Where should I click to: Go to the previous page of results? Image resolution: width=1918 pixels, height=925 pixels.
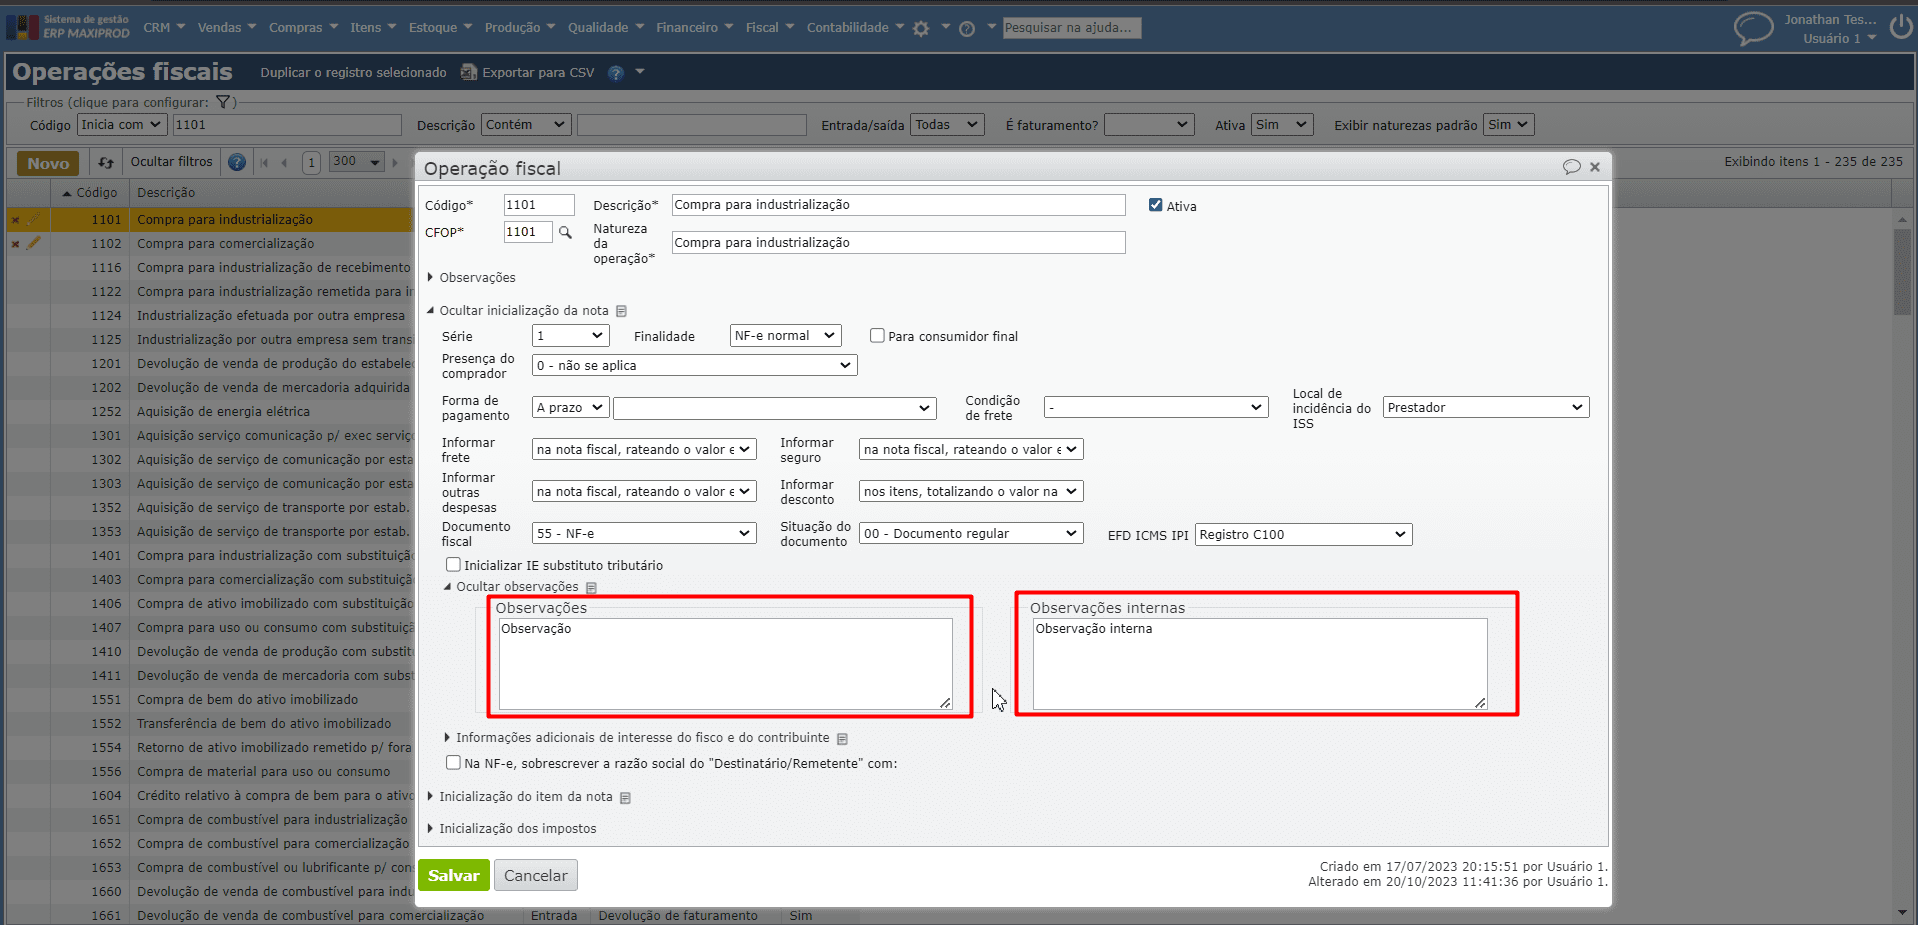pyautogui.click(x=285, y=162)
